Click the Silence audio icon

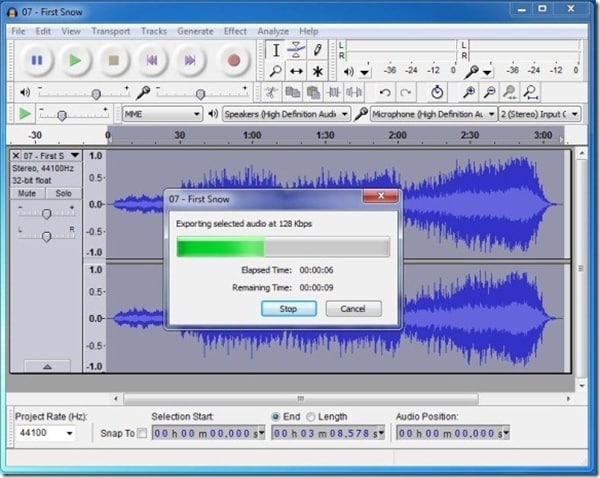click(354, 92)
